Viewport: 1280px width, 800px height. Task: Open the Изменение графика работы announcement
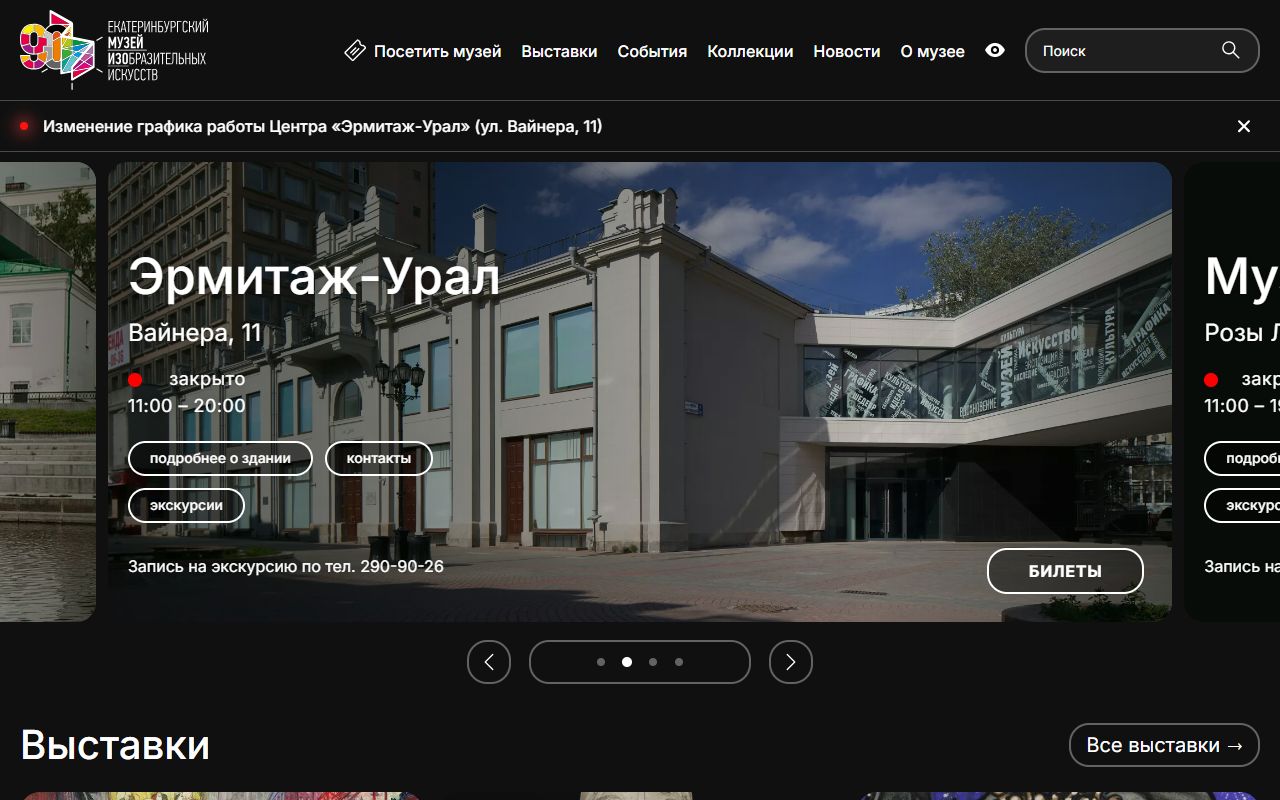click(x=322, y=126)
